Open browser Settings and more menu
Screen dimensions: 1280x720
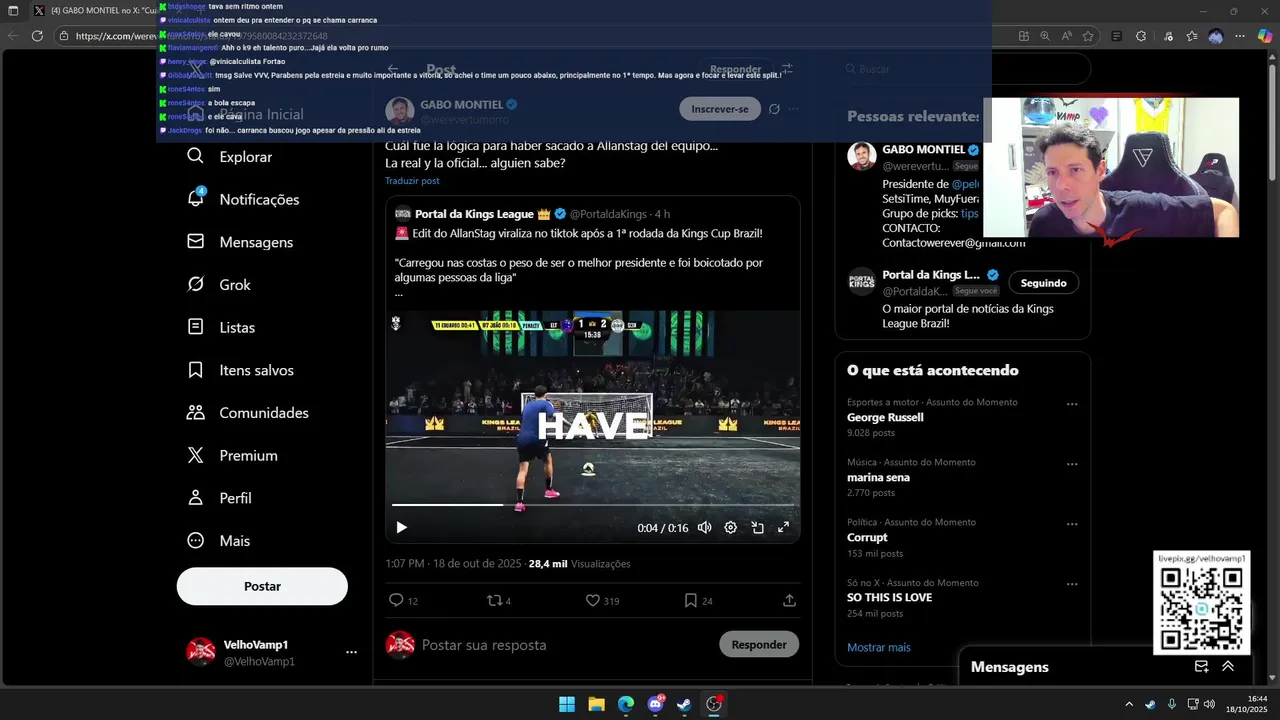[1241, 36]
